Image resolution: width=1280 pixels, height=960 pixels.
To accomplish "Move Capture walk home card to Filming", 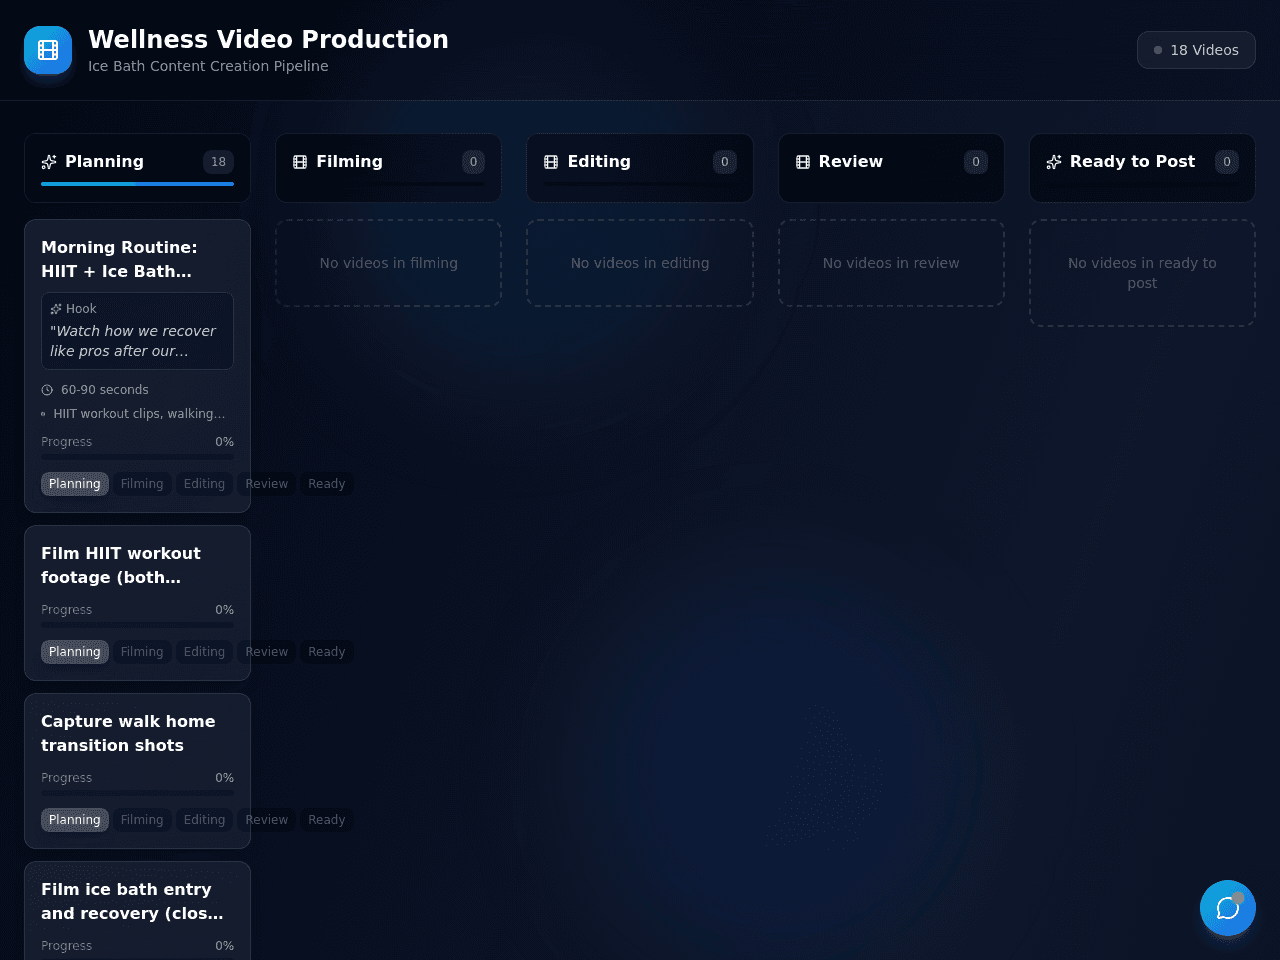I will [142, 820].
